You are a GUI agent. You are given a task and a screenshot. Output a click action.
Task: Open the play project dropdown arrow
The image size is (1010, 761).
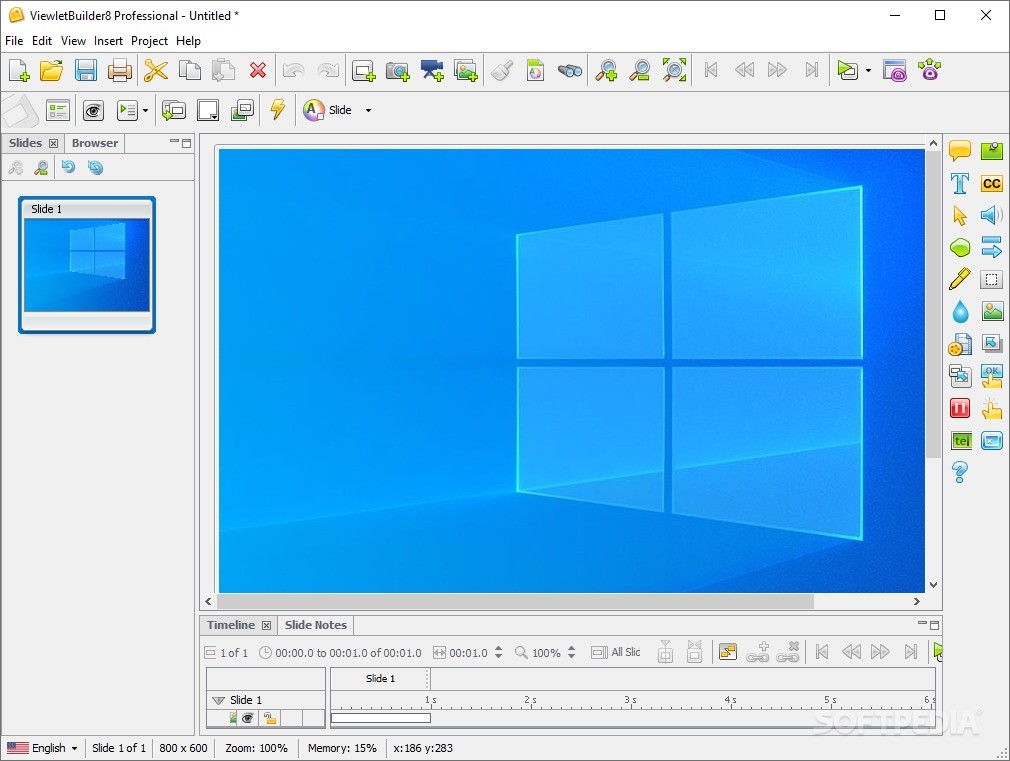coord(868,70)
